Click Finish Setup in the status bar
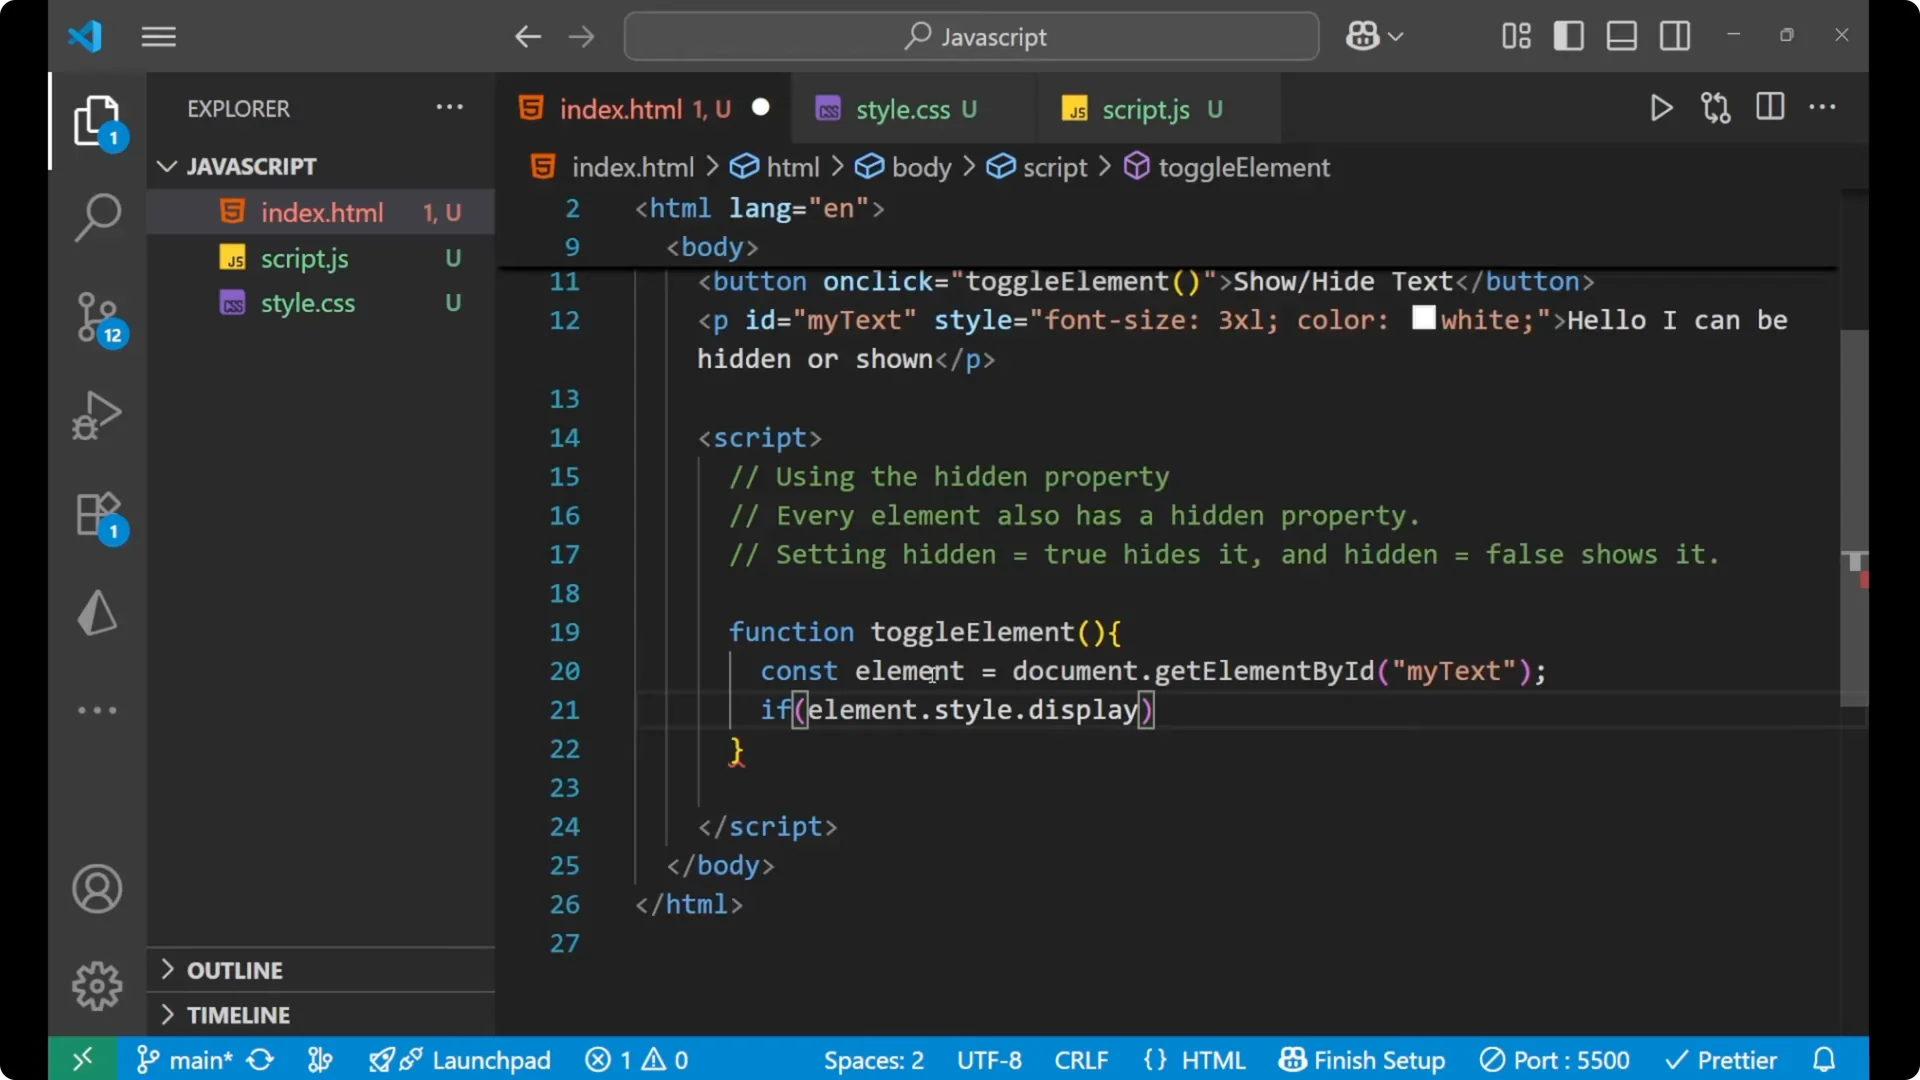Image resolution: width=1920 pixels, height=1080 pixels. coord(1362,1059)
